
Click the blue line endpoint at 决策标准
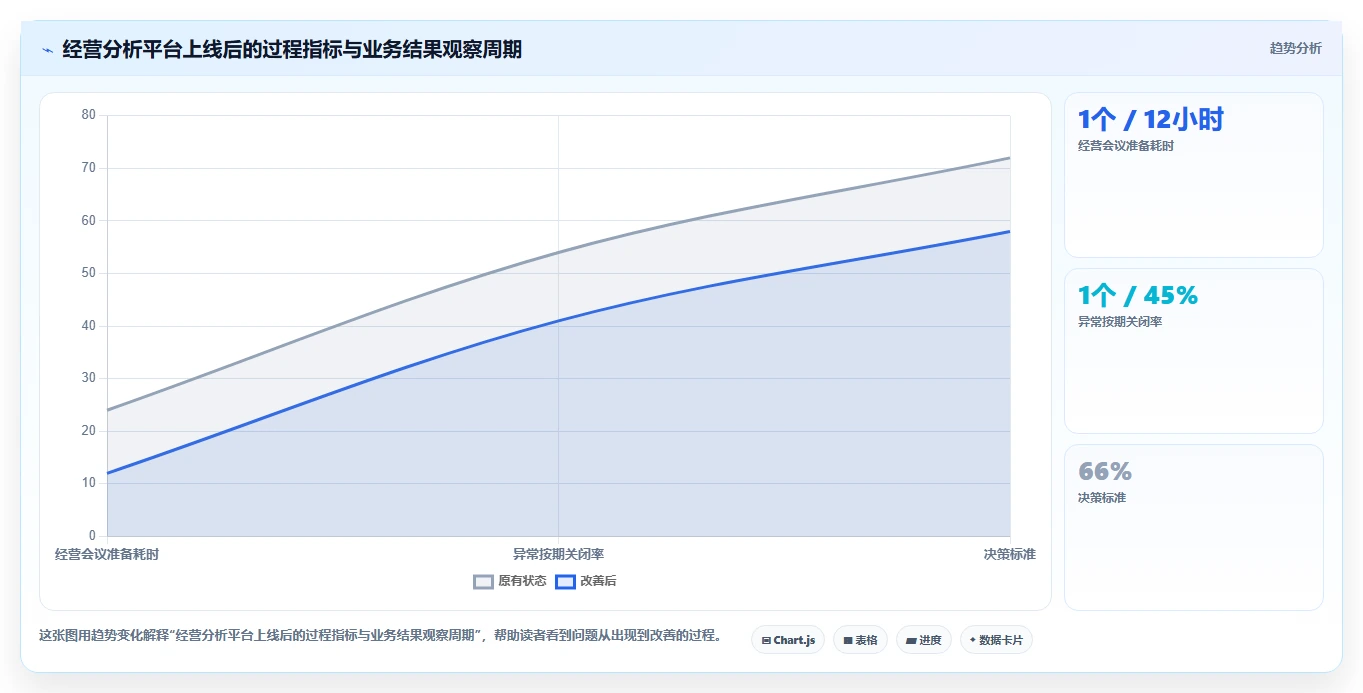1010,231
